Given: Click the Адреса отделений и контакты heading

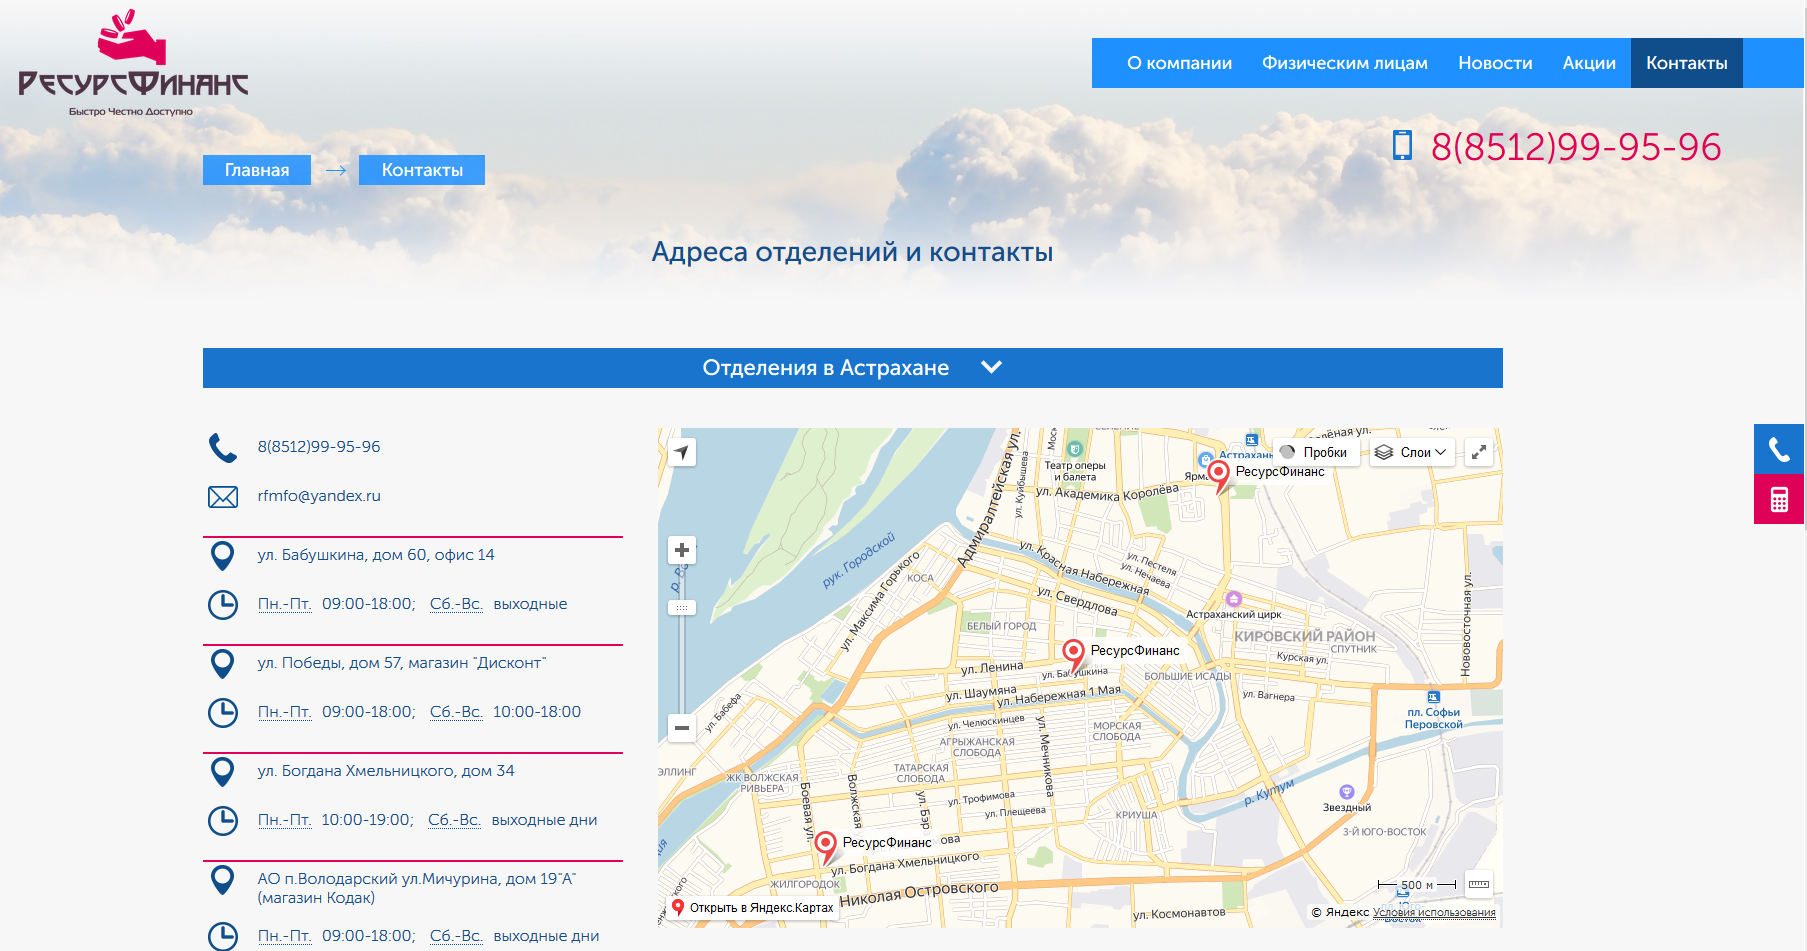Looking at the screenshot, I should click(x=852, y=252).
